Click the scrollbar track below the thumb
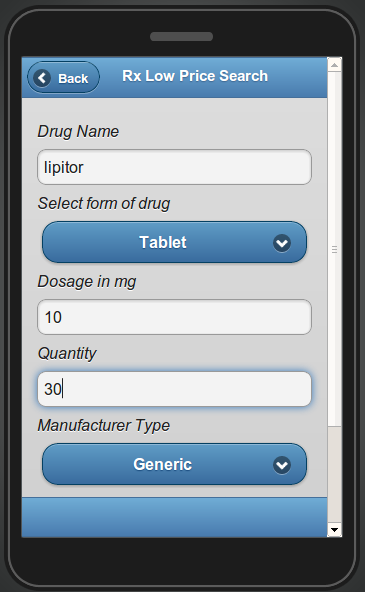Screen dimensions: 365x592 [x=334, y=475]
